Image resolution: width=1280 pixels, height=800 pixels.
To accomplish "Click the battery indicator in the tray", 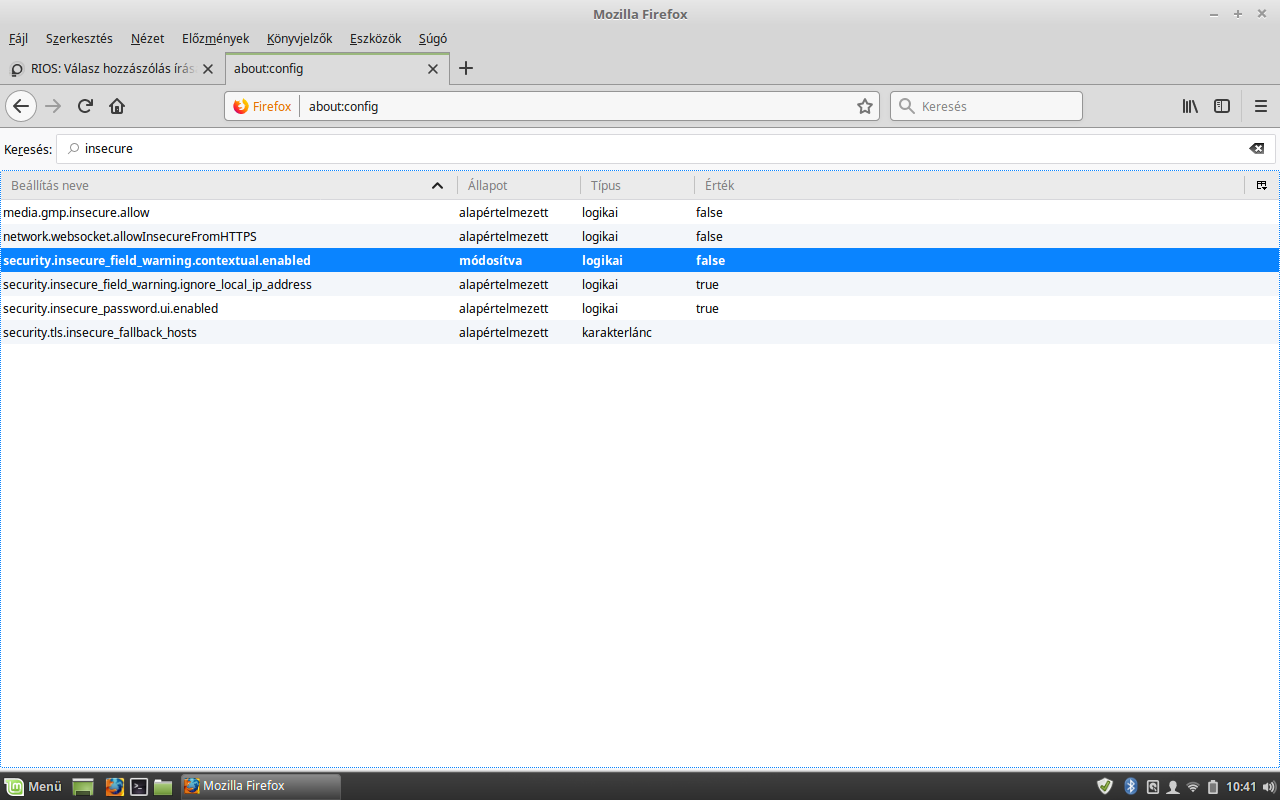I will (1213, 786).
